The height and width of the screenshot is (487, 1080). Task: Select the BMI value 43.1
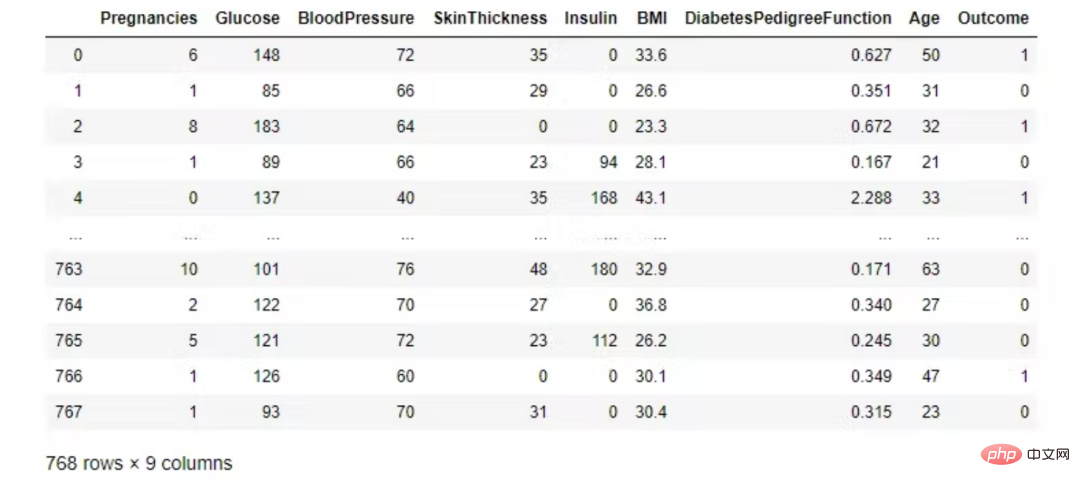coord(651,198)
